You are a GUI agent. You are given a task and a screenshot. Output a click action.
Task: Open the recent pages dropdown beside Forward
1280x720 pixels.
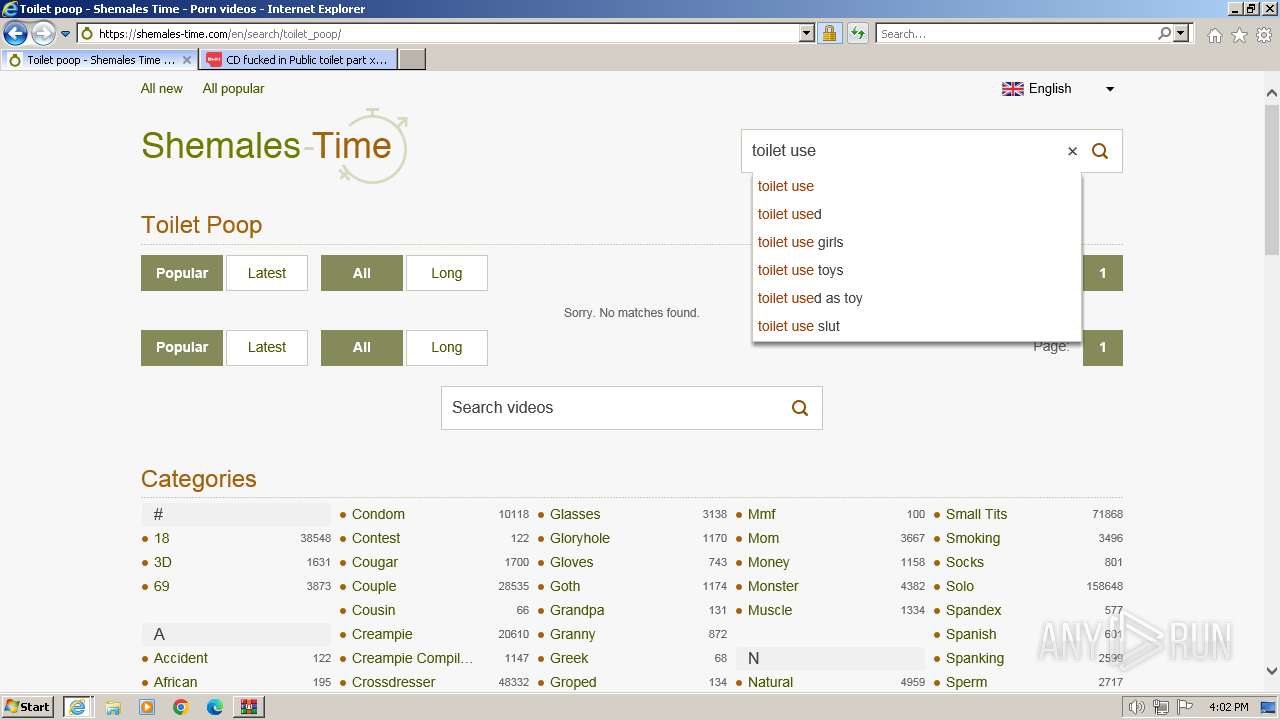pos(65,34)
